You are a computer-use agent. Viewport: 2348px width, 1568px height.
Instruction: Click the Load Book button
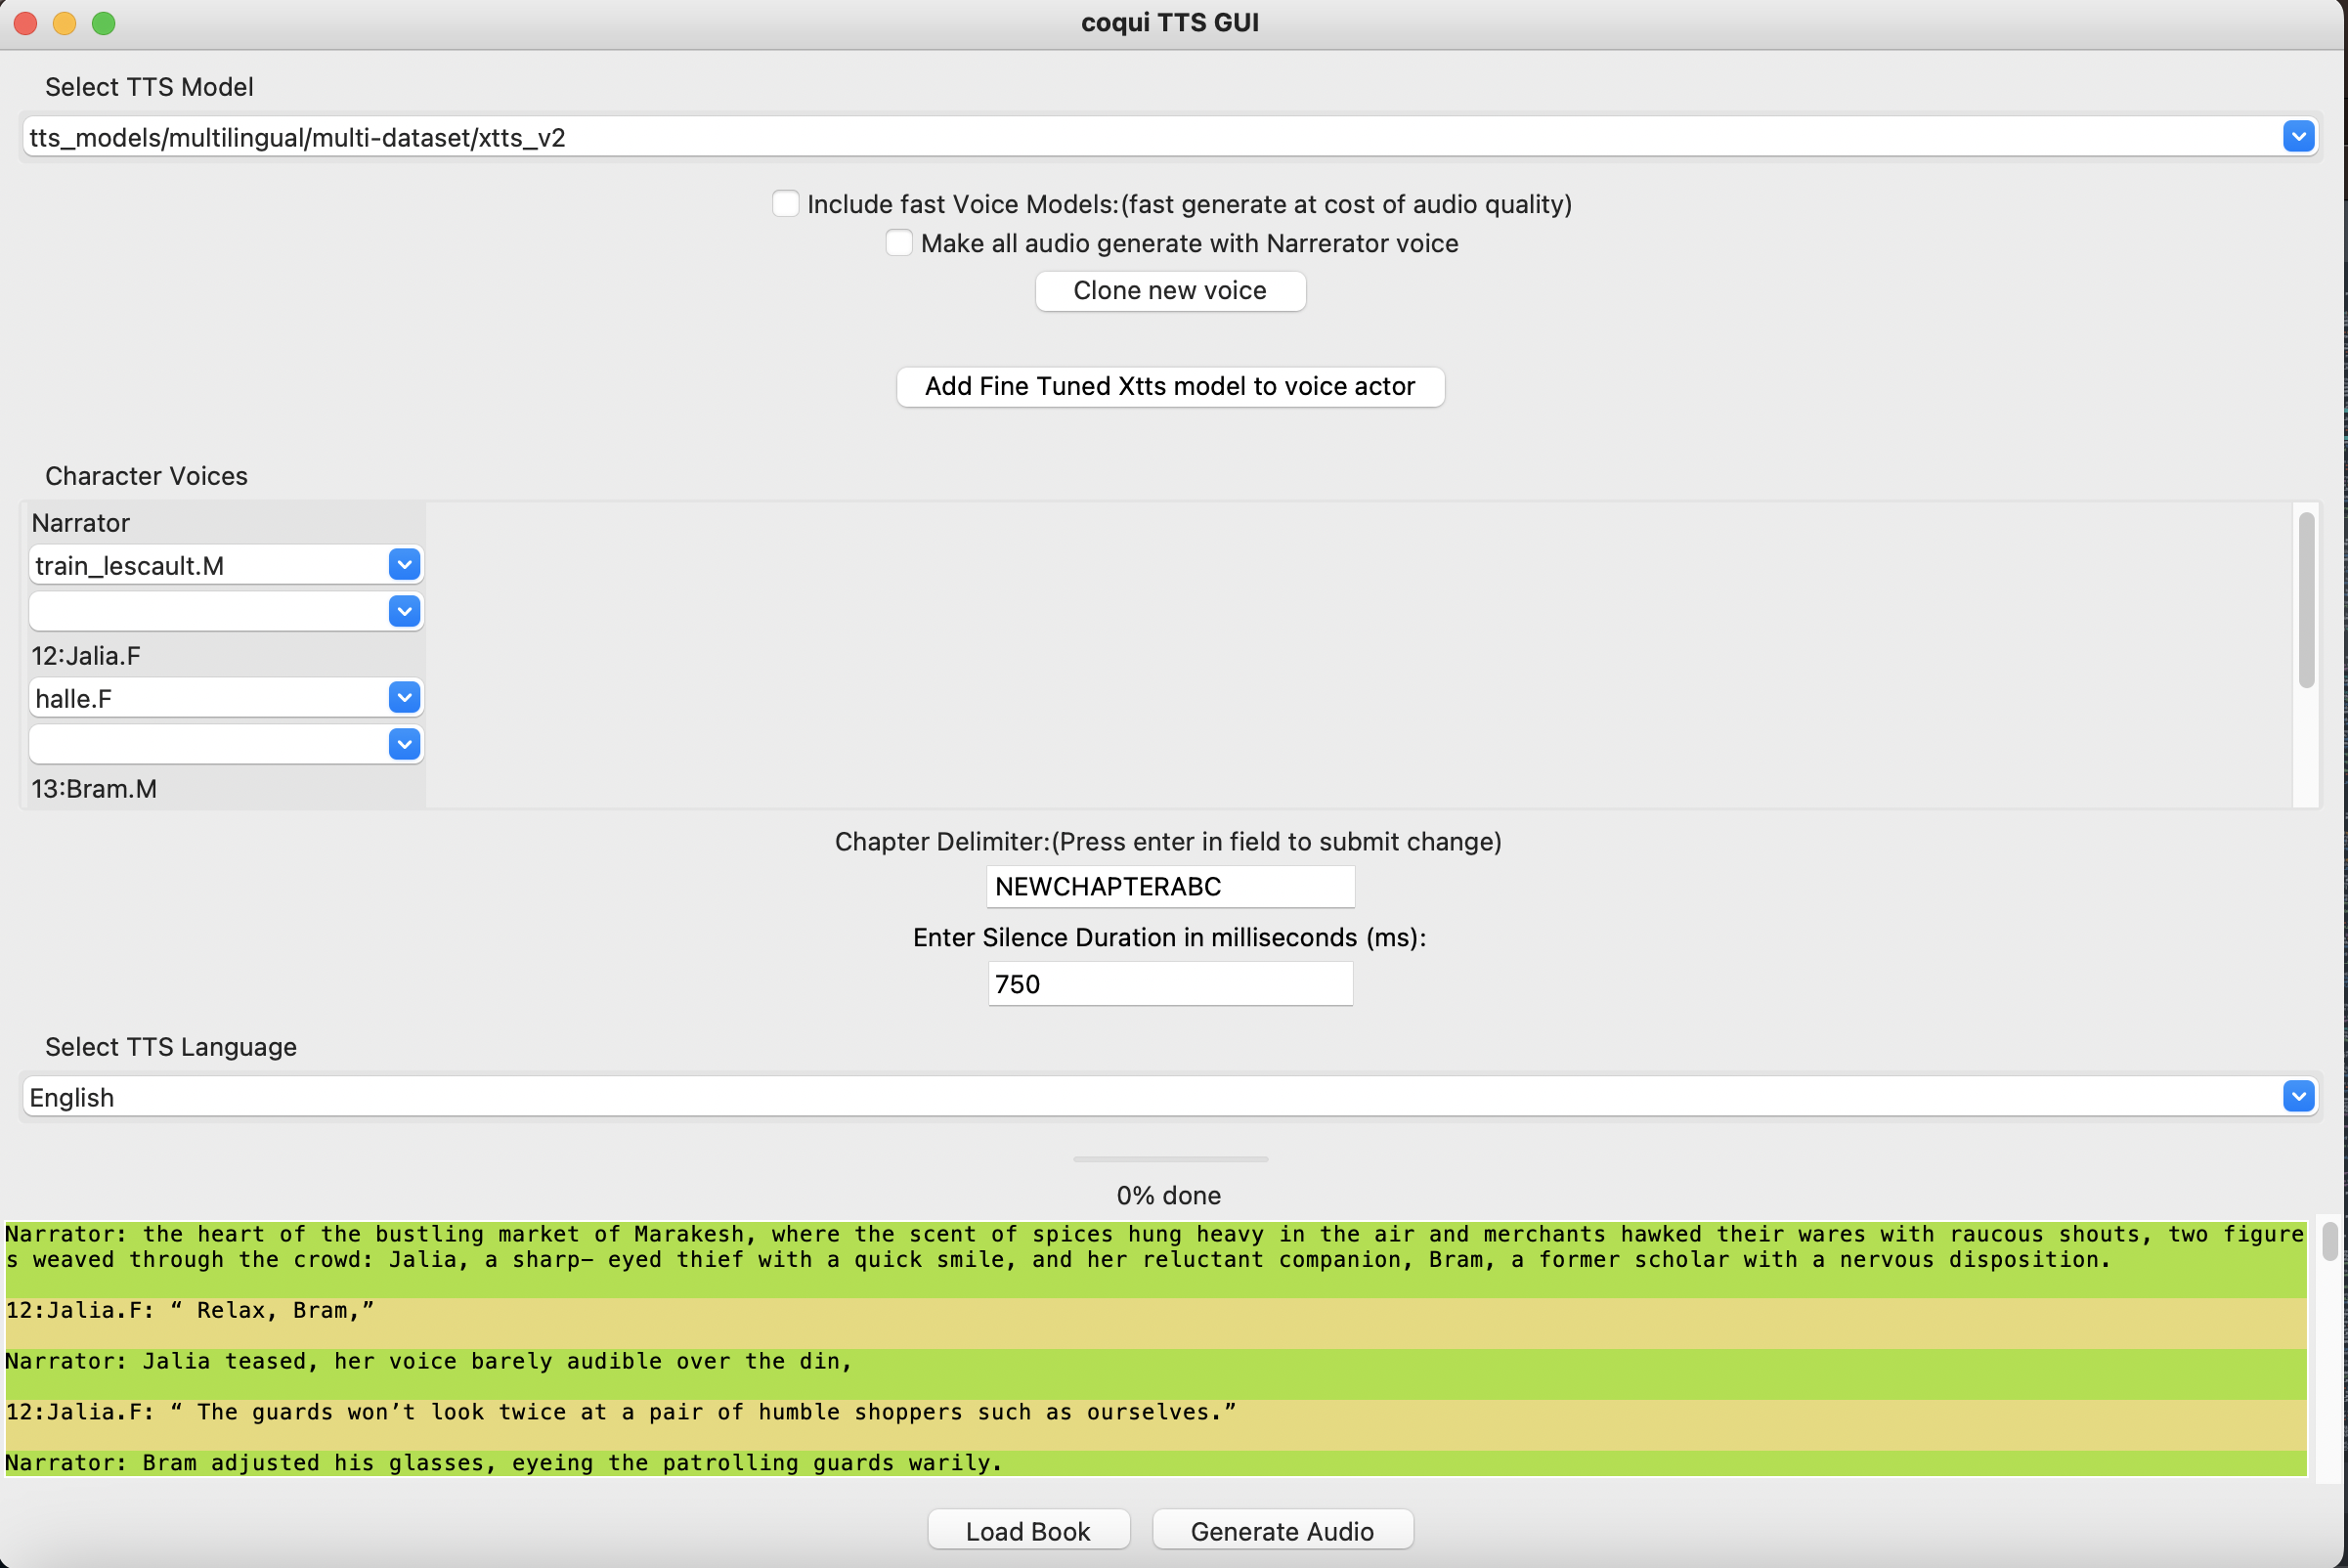(1028, 1531)
